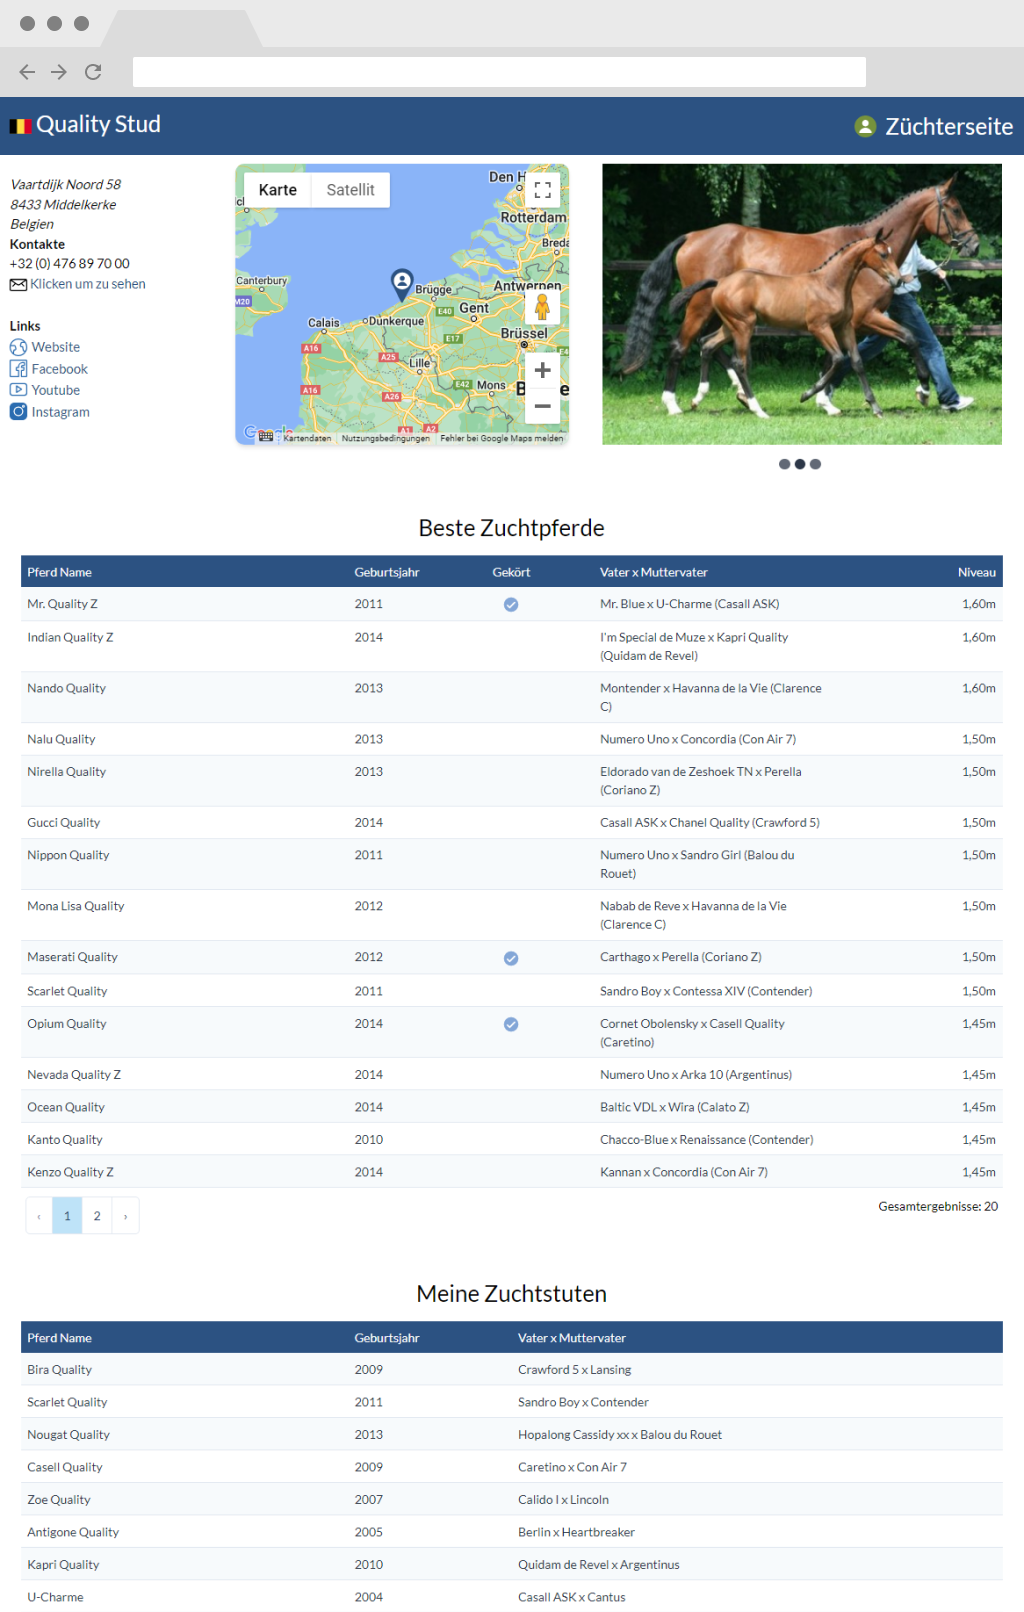Toggle map fullscreen view
Image resolution: width=1024 pixels, height=1612 pixels.
click(x=542, y=190)
